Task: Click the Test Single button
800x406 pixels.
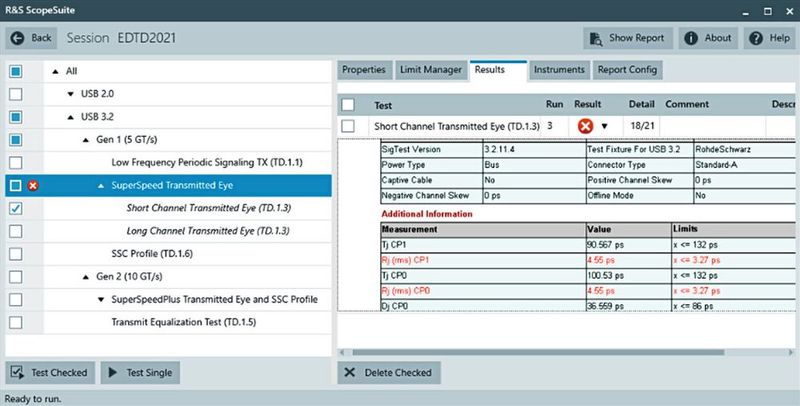Action: (140, 372)
